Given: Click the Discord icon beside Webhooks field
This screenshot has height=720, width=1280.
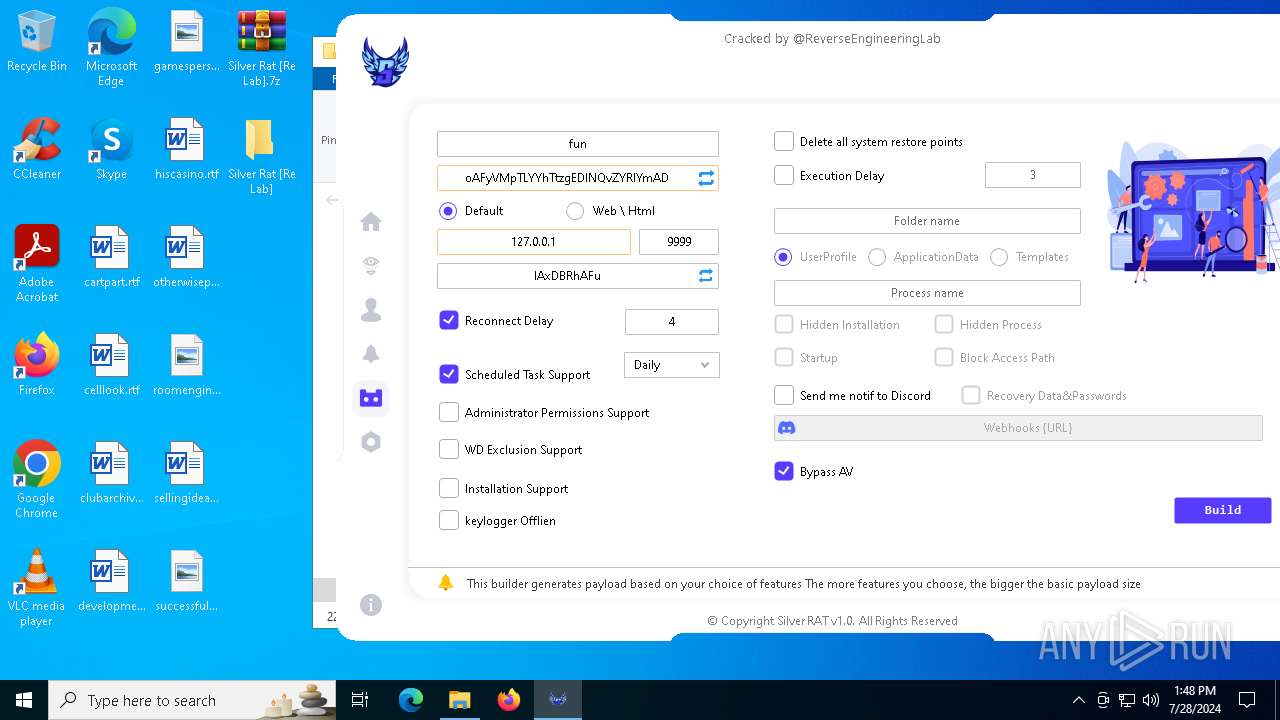Looking at the screenshot, I should (x=787, y=428).
